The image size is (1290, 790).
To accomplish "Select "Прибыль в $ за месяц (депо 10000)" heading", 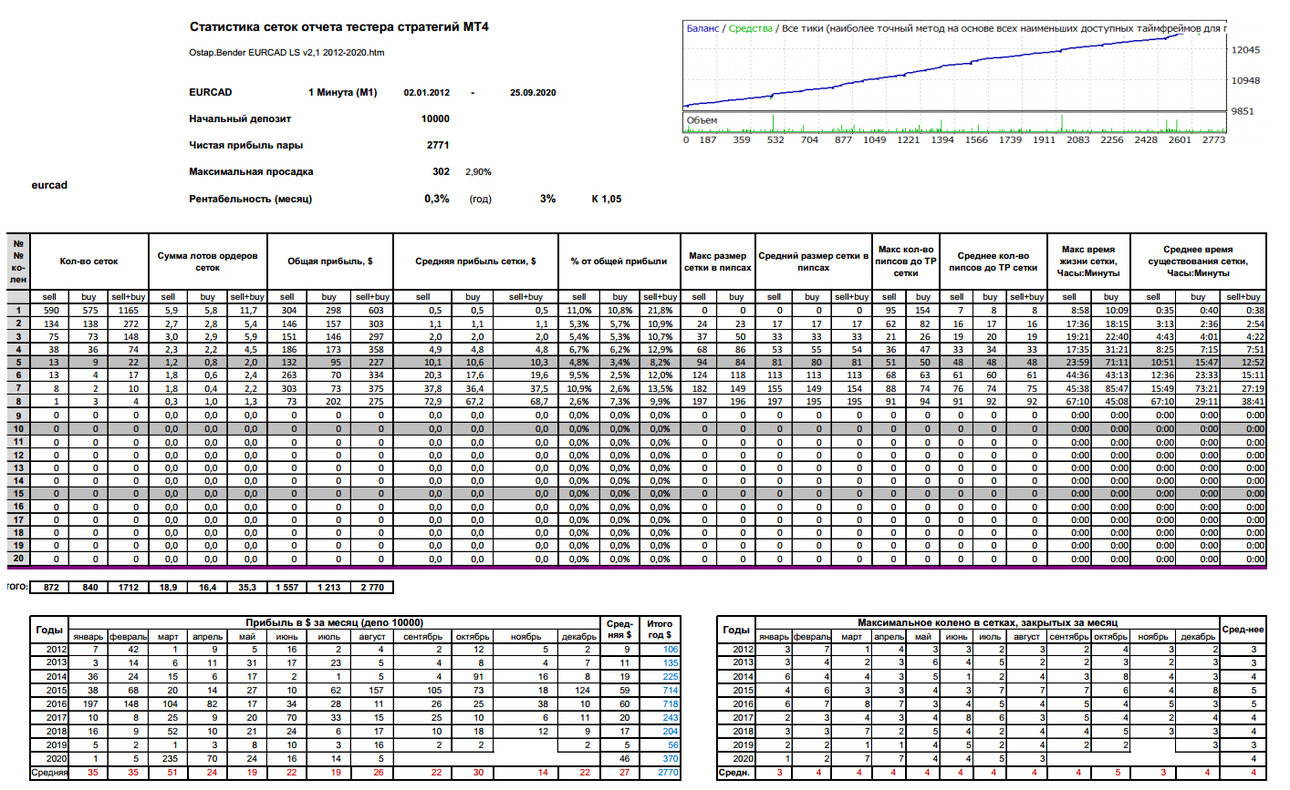I will click(335, 622).
